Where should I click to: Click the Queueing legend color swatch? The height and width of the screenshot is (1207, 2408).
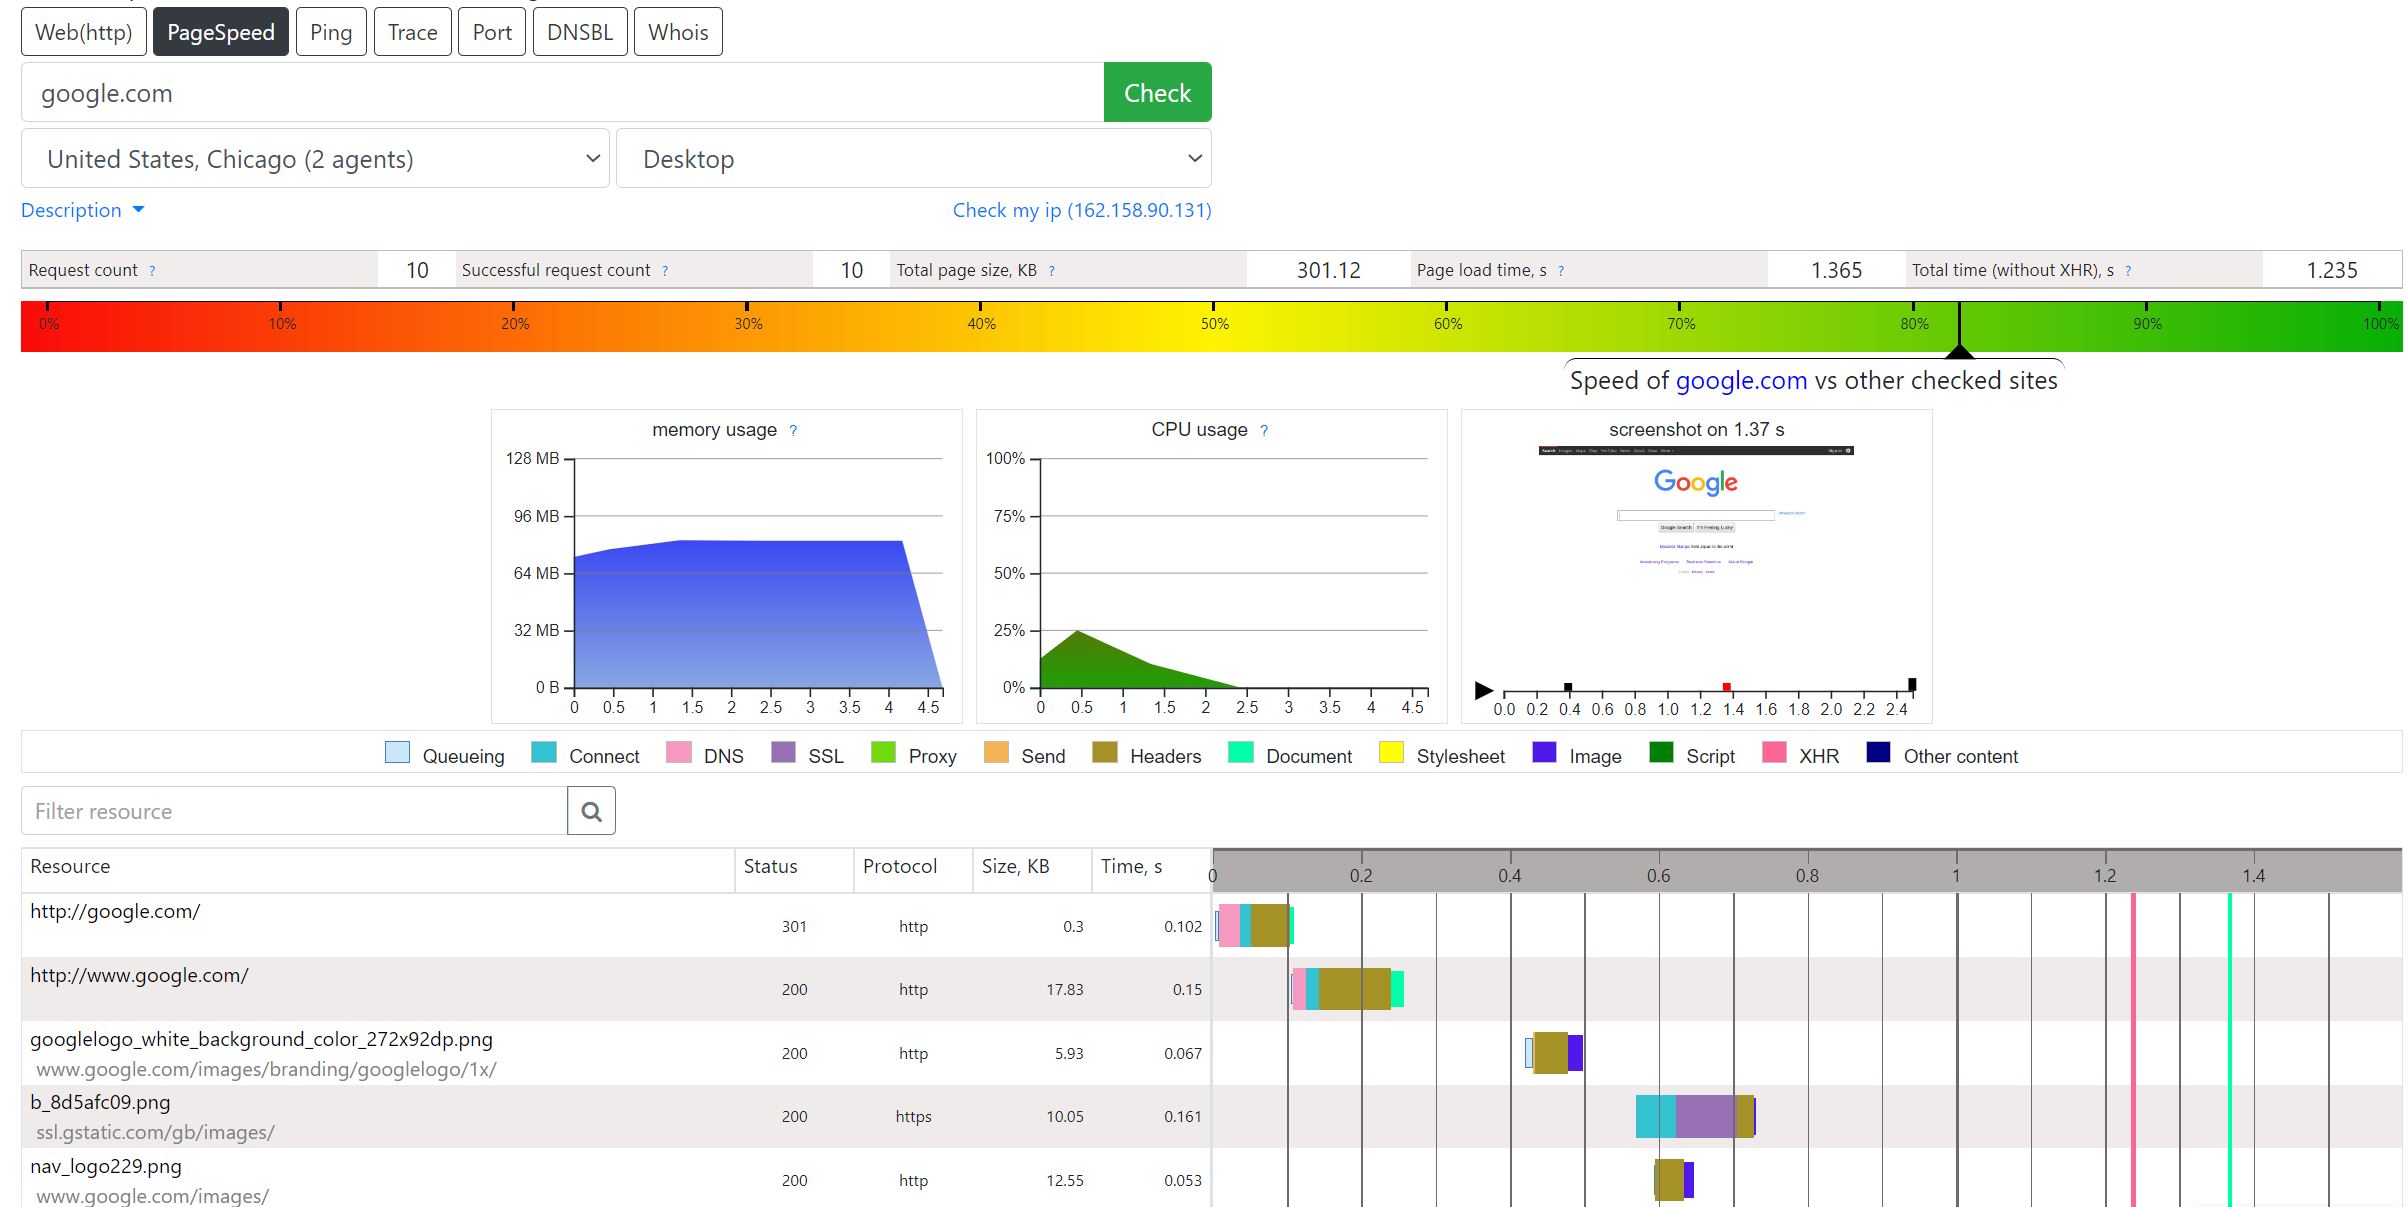tap(397, 753)
